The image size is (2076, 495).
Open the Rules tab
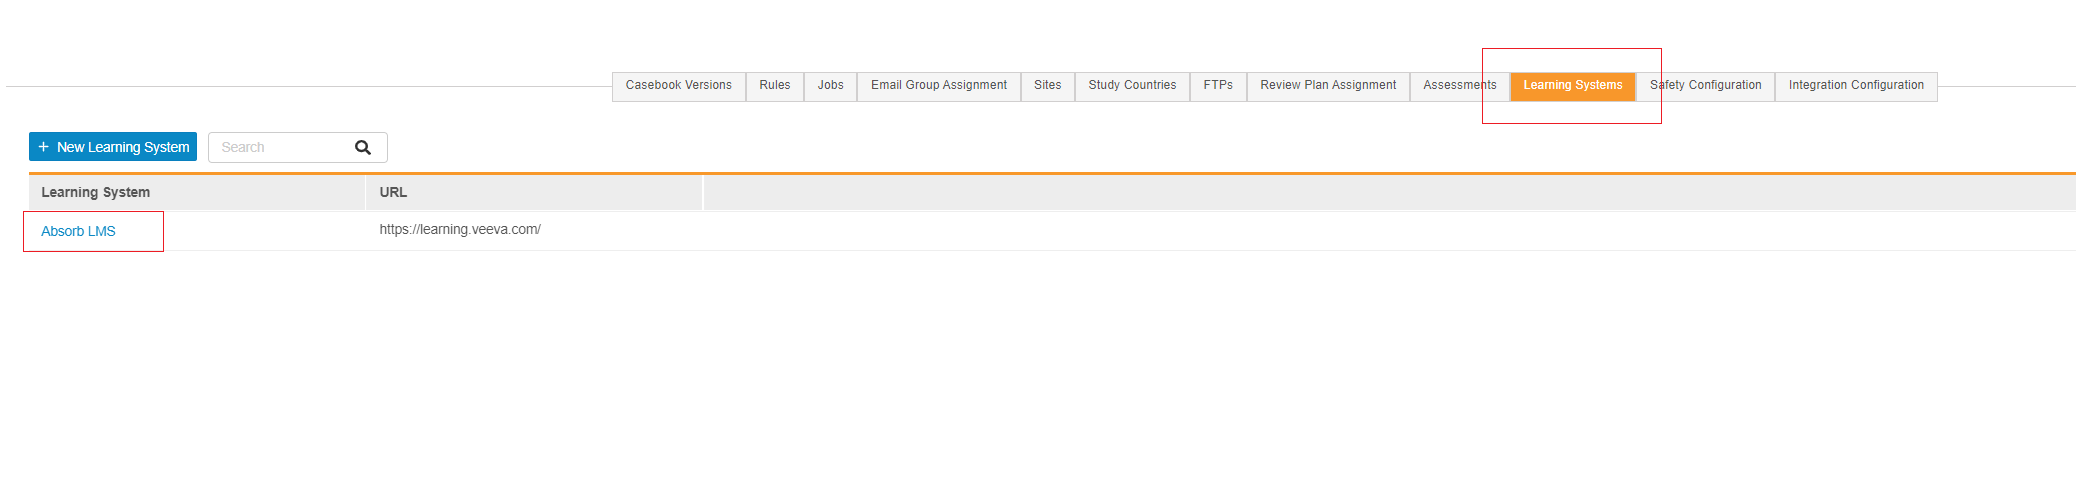[774, 86]
